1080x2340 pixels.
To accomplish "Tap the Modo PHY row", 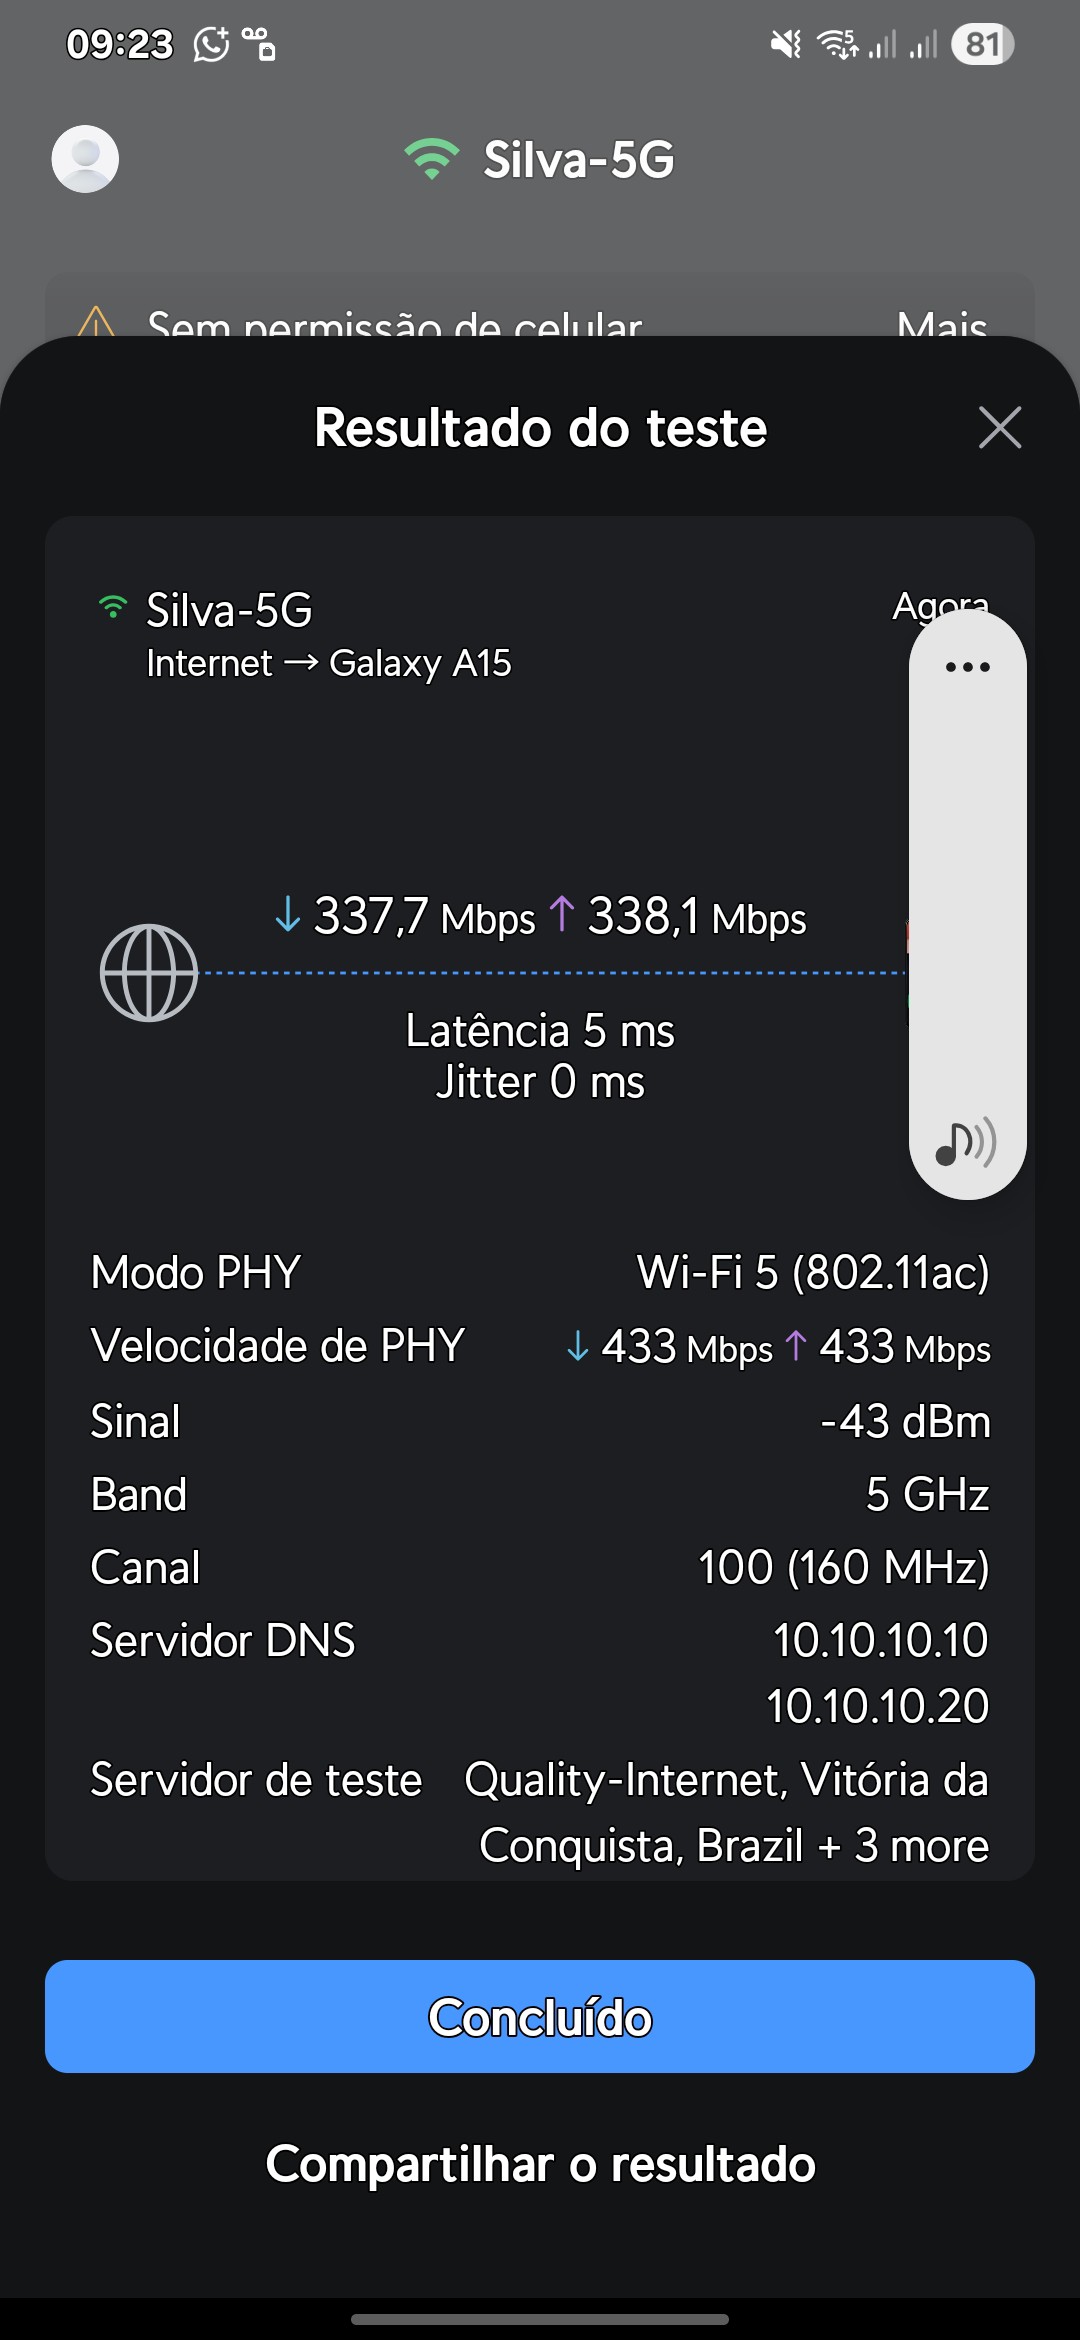I will [x=540, y=1273].
